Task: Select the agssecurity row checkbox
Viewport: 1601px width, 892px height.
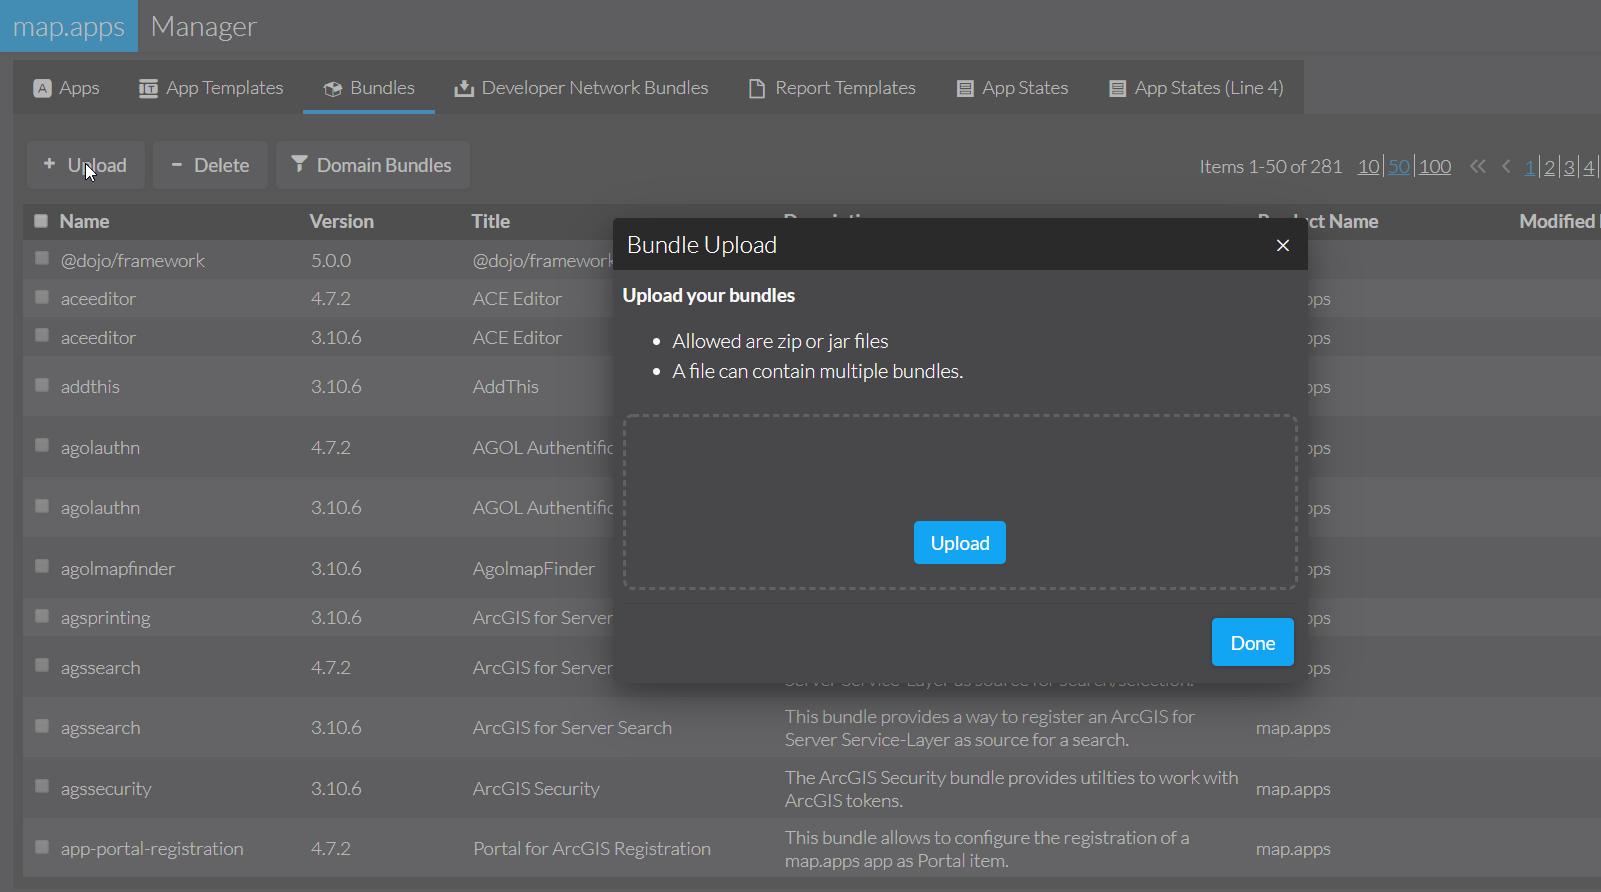Action: pos(42,786)
